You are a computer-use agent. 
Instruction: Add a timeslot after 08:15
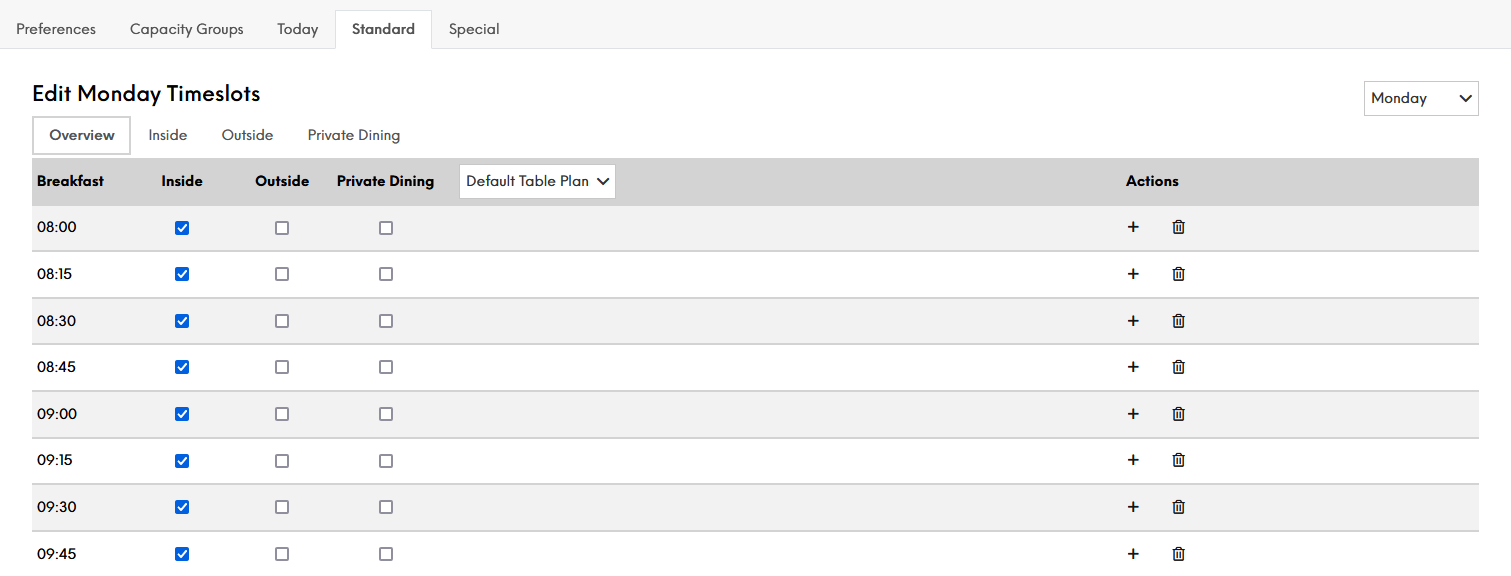(1133, 274)
